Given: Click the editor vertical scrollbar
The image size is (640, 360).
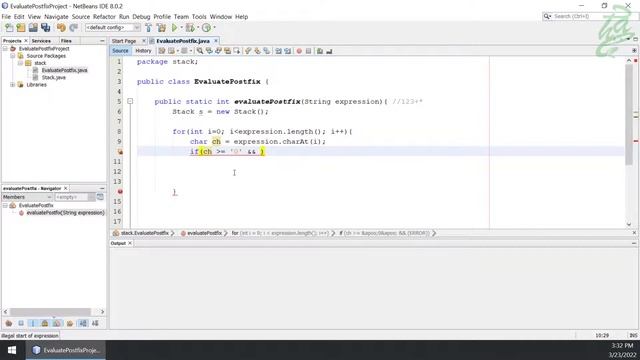Looking at the screenshot, I should [629, 114].
